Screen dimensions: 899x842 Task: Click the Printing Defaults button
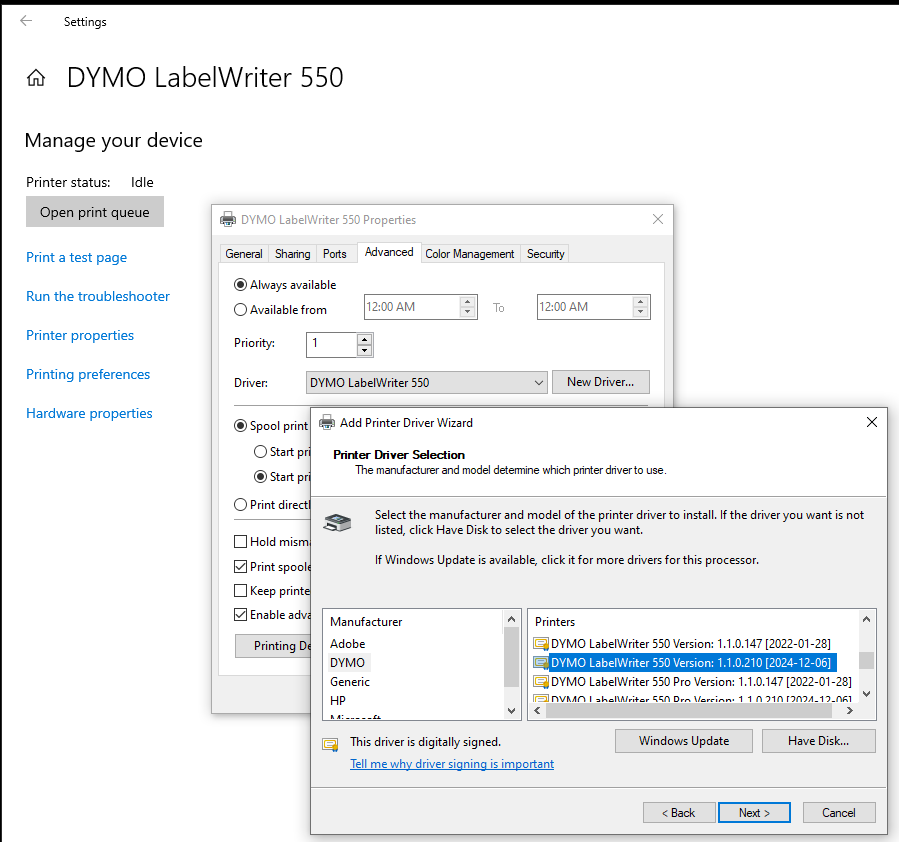click(x=274, y=645)
